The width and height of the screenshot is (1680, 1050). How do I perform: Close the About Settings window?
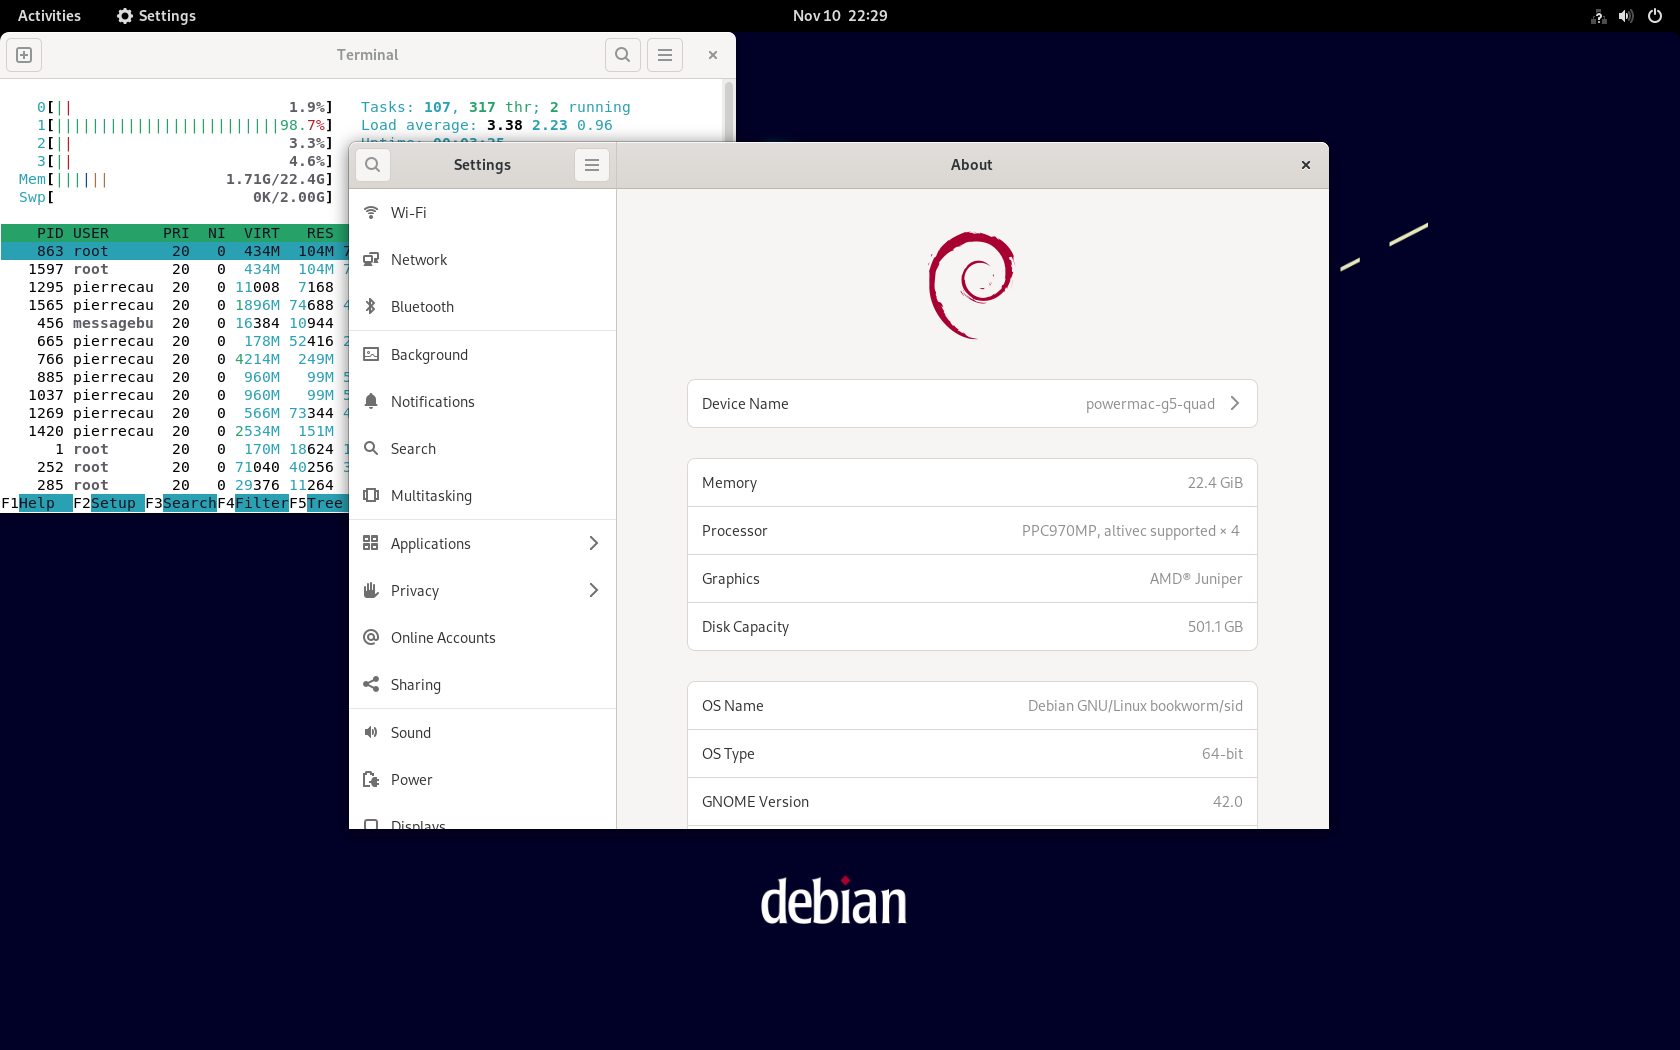click(x=1305, y=165)
